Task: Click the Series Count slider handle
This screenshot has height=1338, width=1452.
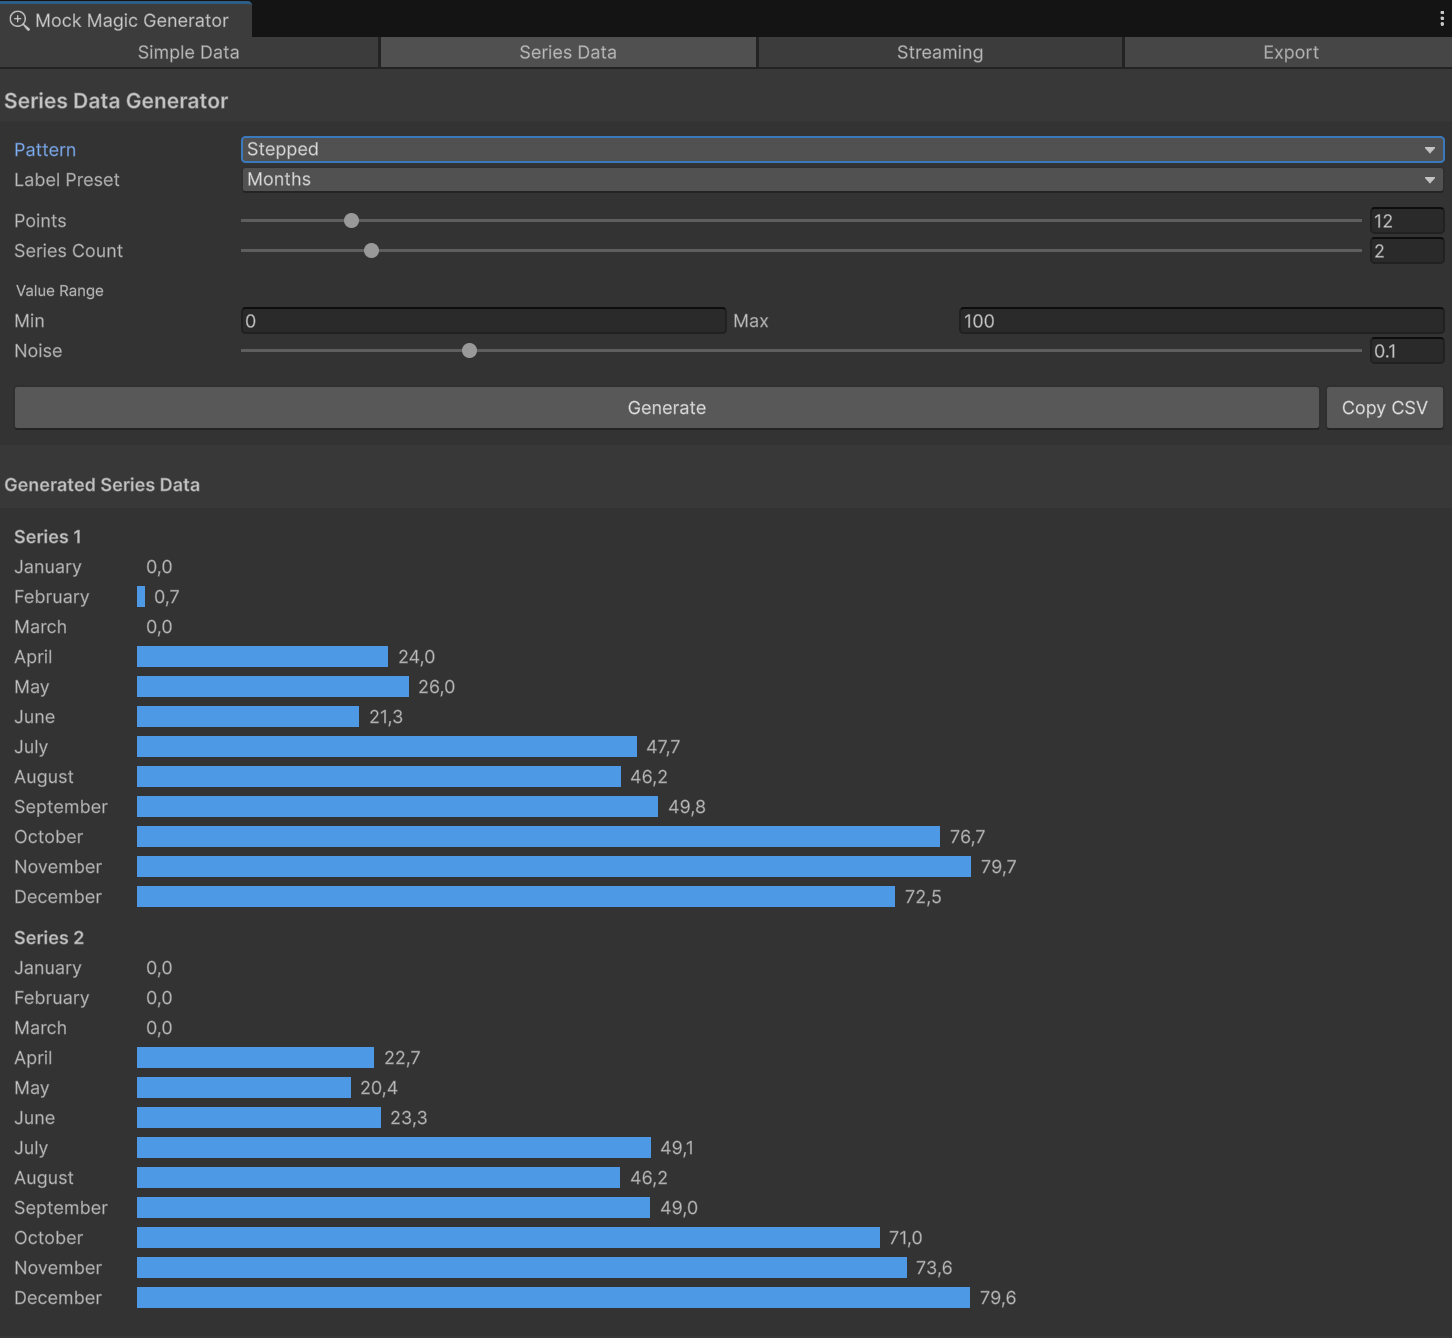Action: click(371, 250)
